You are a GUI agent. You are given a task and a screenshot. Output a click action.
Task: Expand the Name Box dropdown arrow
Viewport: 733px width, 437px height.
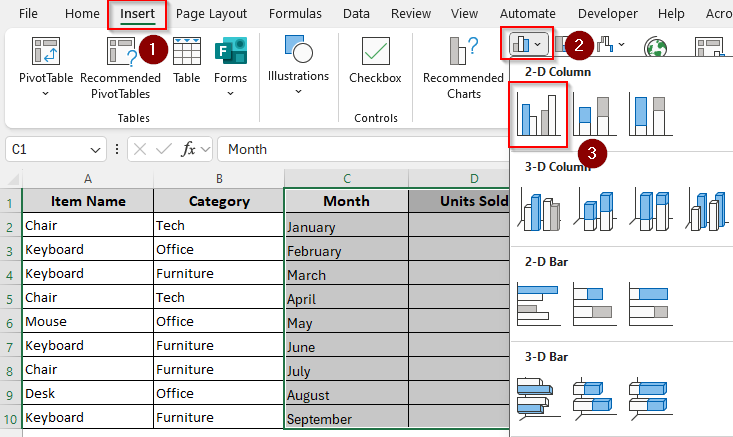(x=95, y=149)
